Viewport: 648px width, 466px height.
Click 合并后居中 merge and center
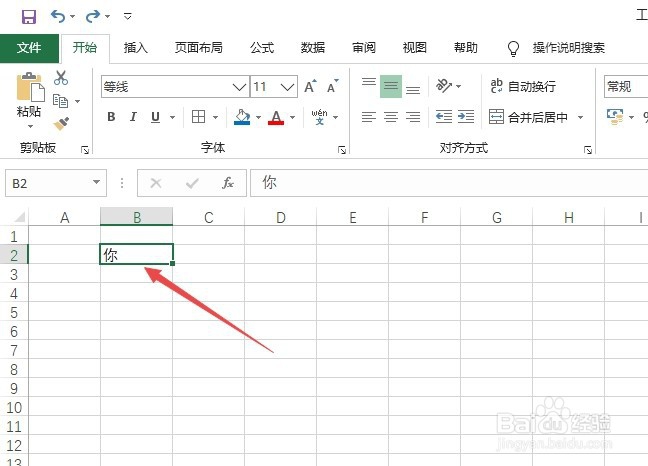(529, 117)
